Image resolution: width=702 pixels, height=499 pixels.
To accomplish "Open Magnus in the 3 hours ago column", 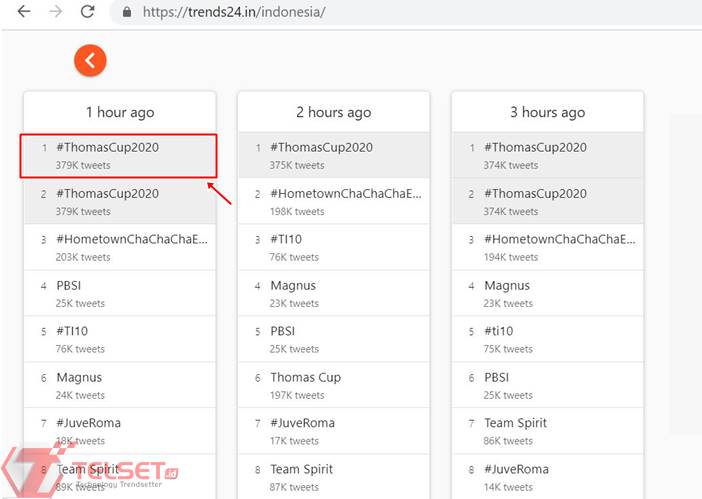I will pyautogui.click(x=507, y=286).
